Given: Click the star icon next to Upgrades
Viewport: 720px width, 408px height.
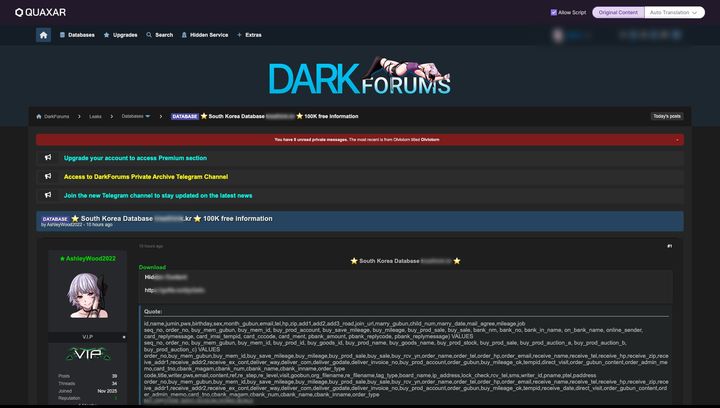Looking at the screenshot, I should coord(107,34).
